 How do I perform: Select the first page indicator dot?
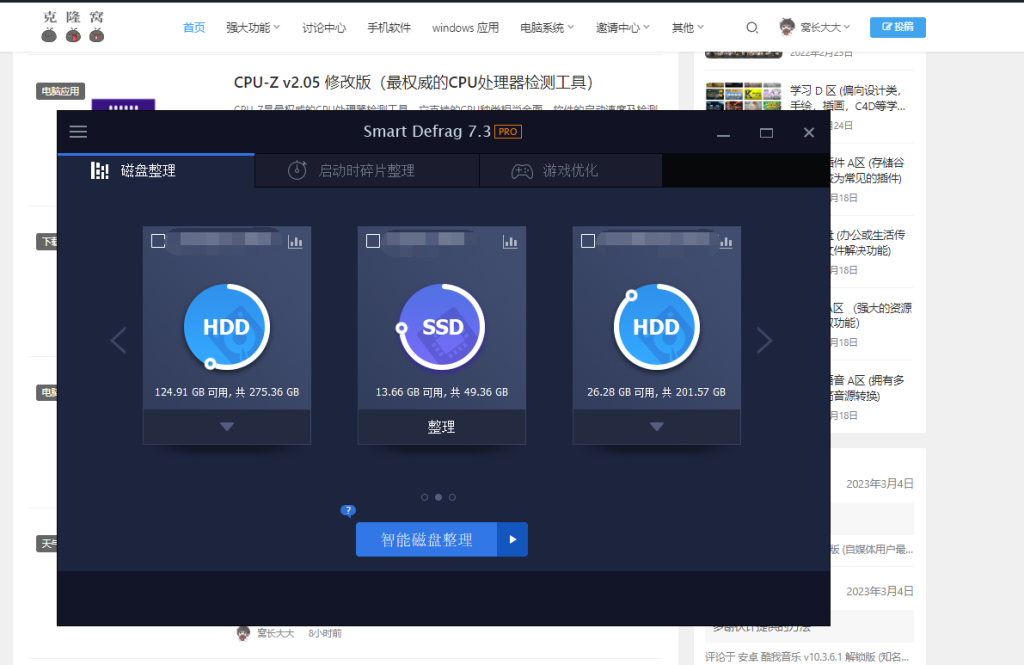pos(424,497)
